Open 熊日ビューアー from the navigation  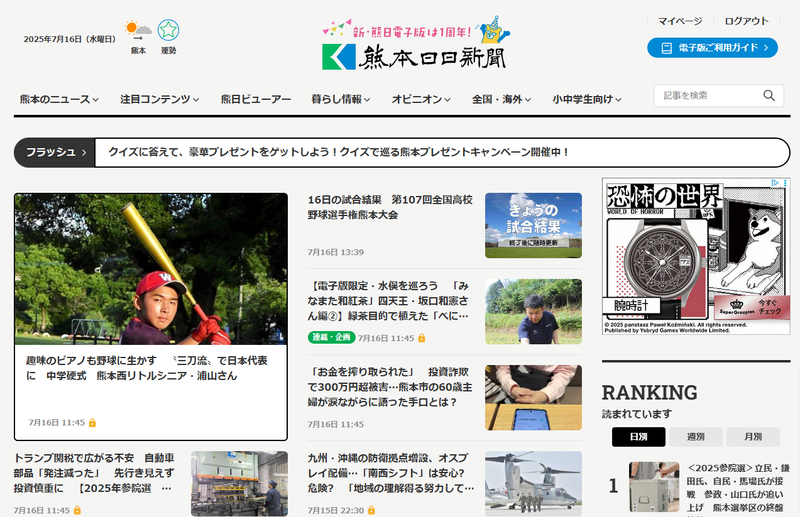256,100
